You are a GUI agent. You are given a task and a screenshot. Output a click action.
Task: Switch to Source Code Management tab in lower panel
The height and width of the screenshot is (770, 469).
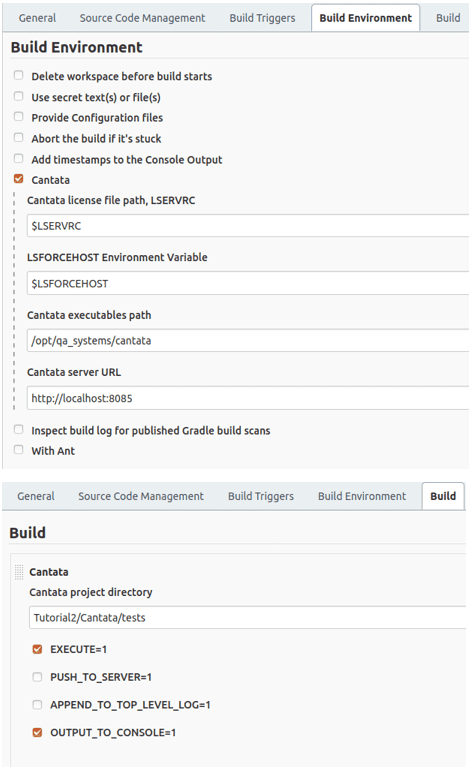click(141, 496)
